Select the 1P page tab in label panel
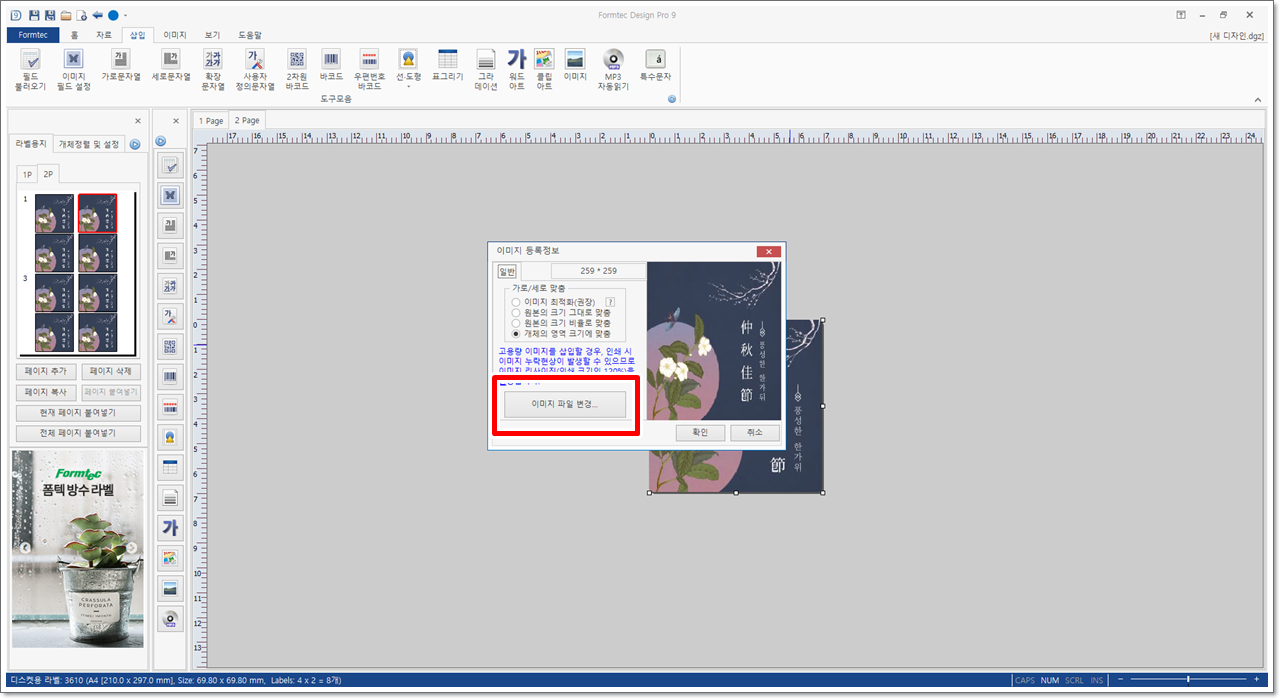1280x699 pixels. (28, 174)
